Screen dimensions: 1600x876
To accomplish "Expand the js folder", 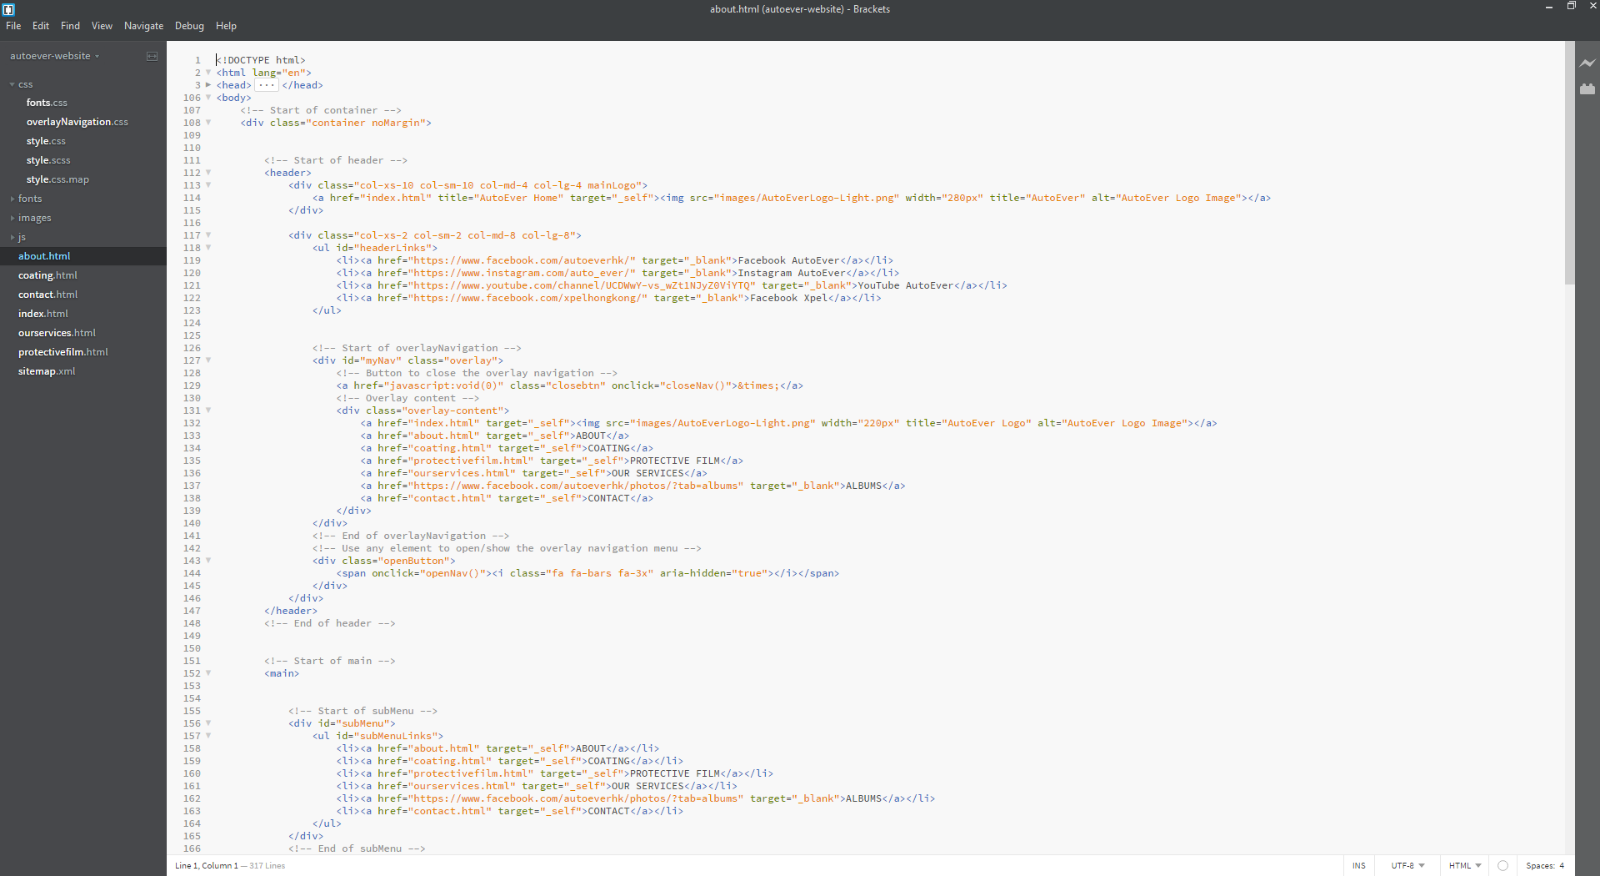I will point(12,238).
